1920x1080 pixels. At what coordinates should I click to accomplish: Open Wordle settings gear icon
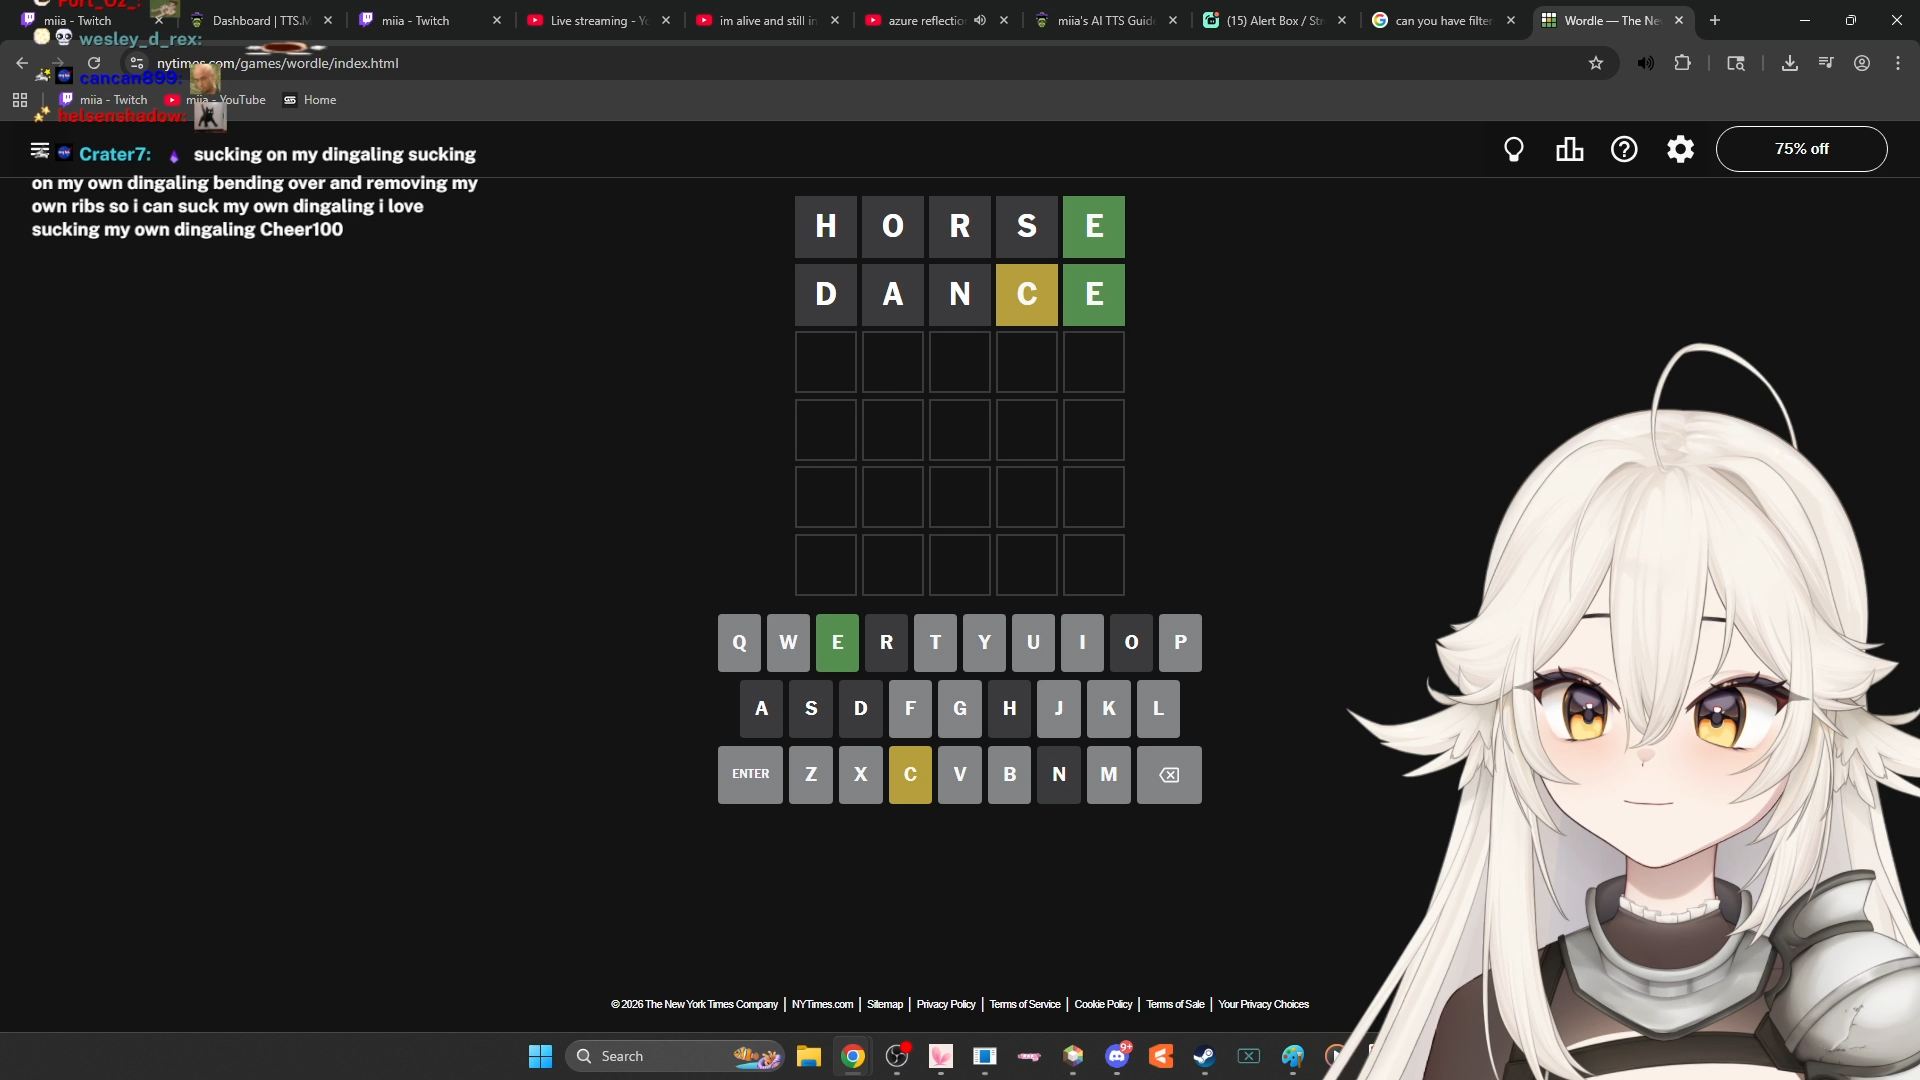coord(1680,149)
